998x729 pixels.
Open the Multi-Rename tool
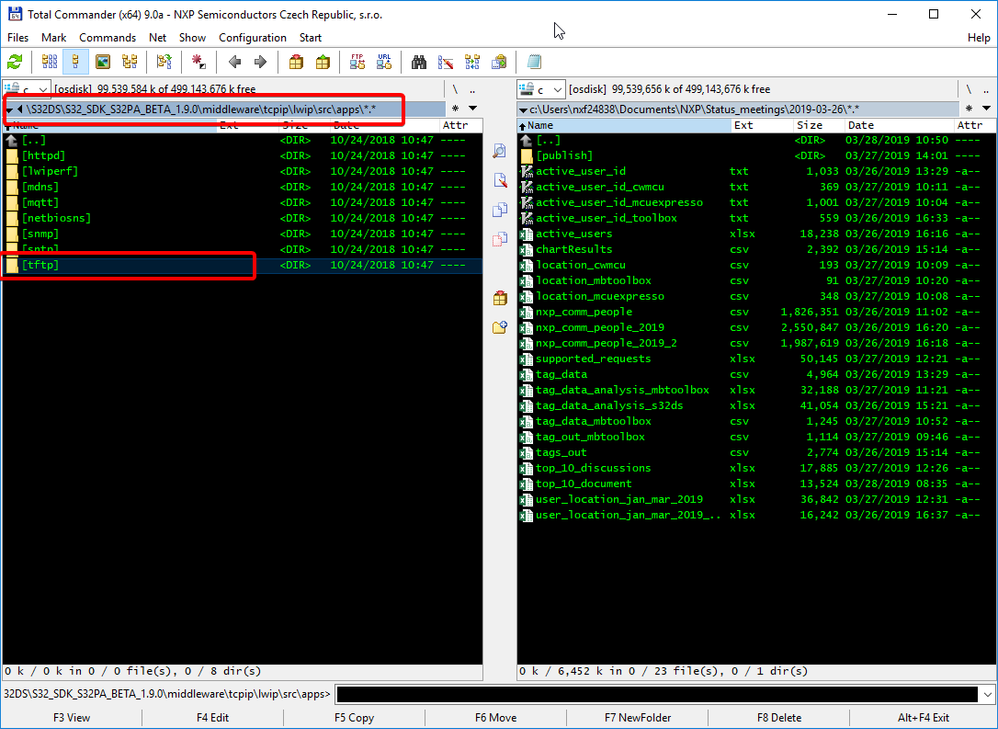tap(446, 62)
